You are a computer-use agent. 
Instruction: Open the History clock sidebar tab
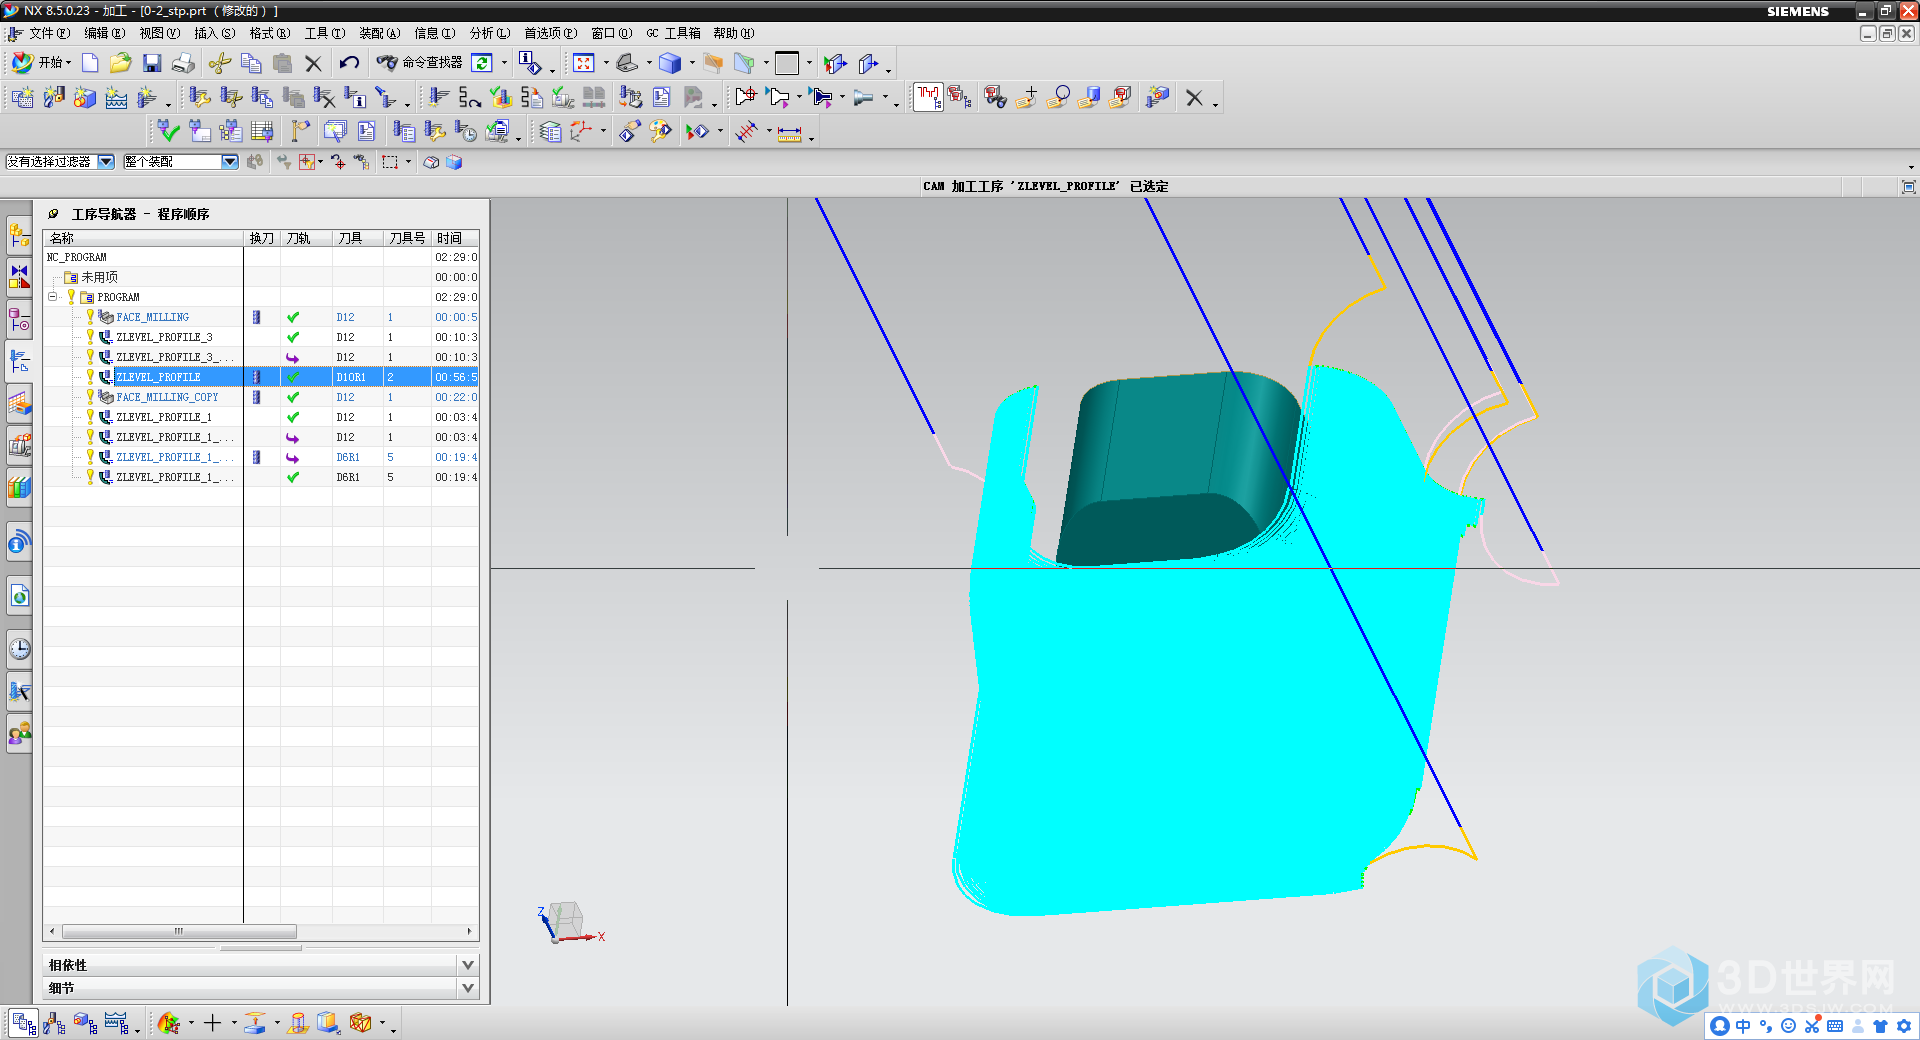pyautogui.click(x=19, y=649)
